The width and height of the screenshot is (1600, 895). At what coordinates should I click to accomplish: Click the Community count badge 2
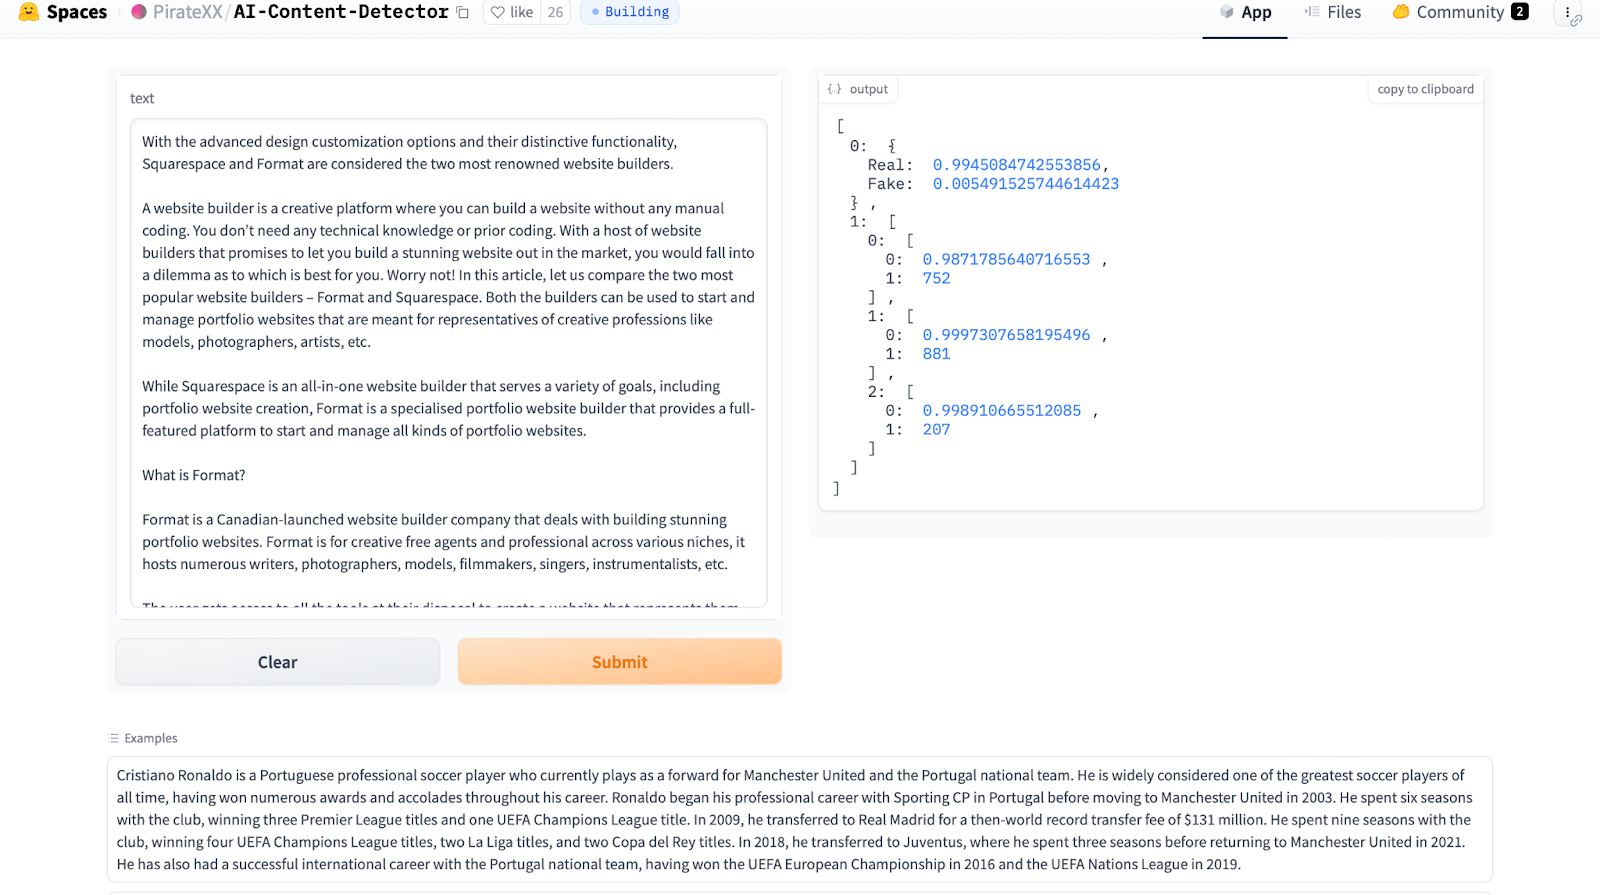[x=1520, y=12]
